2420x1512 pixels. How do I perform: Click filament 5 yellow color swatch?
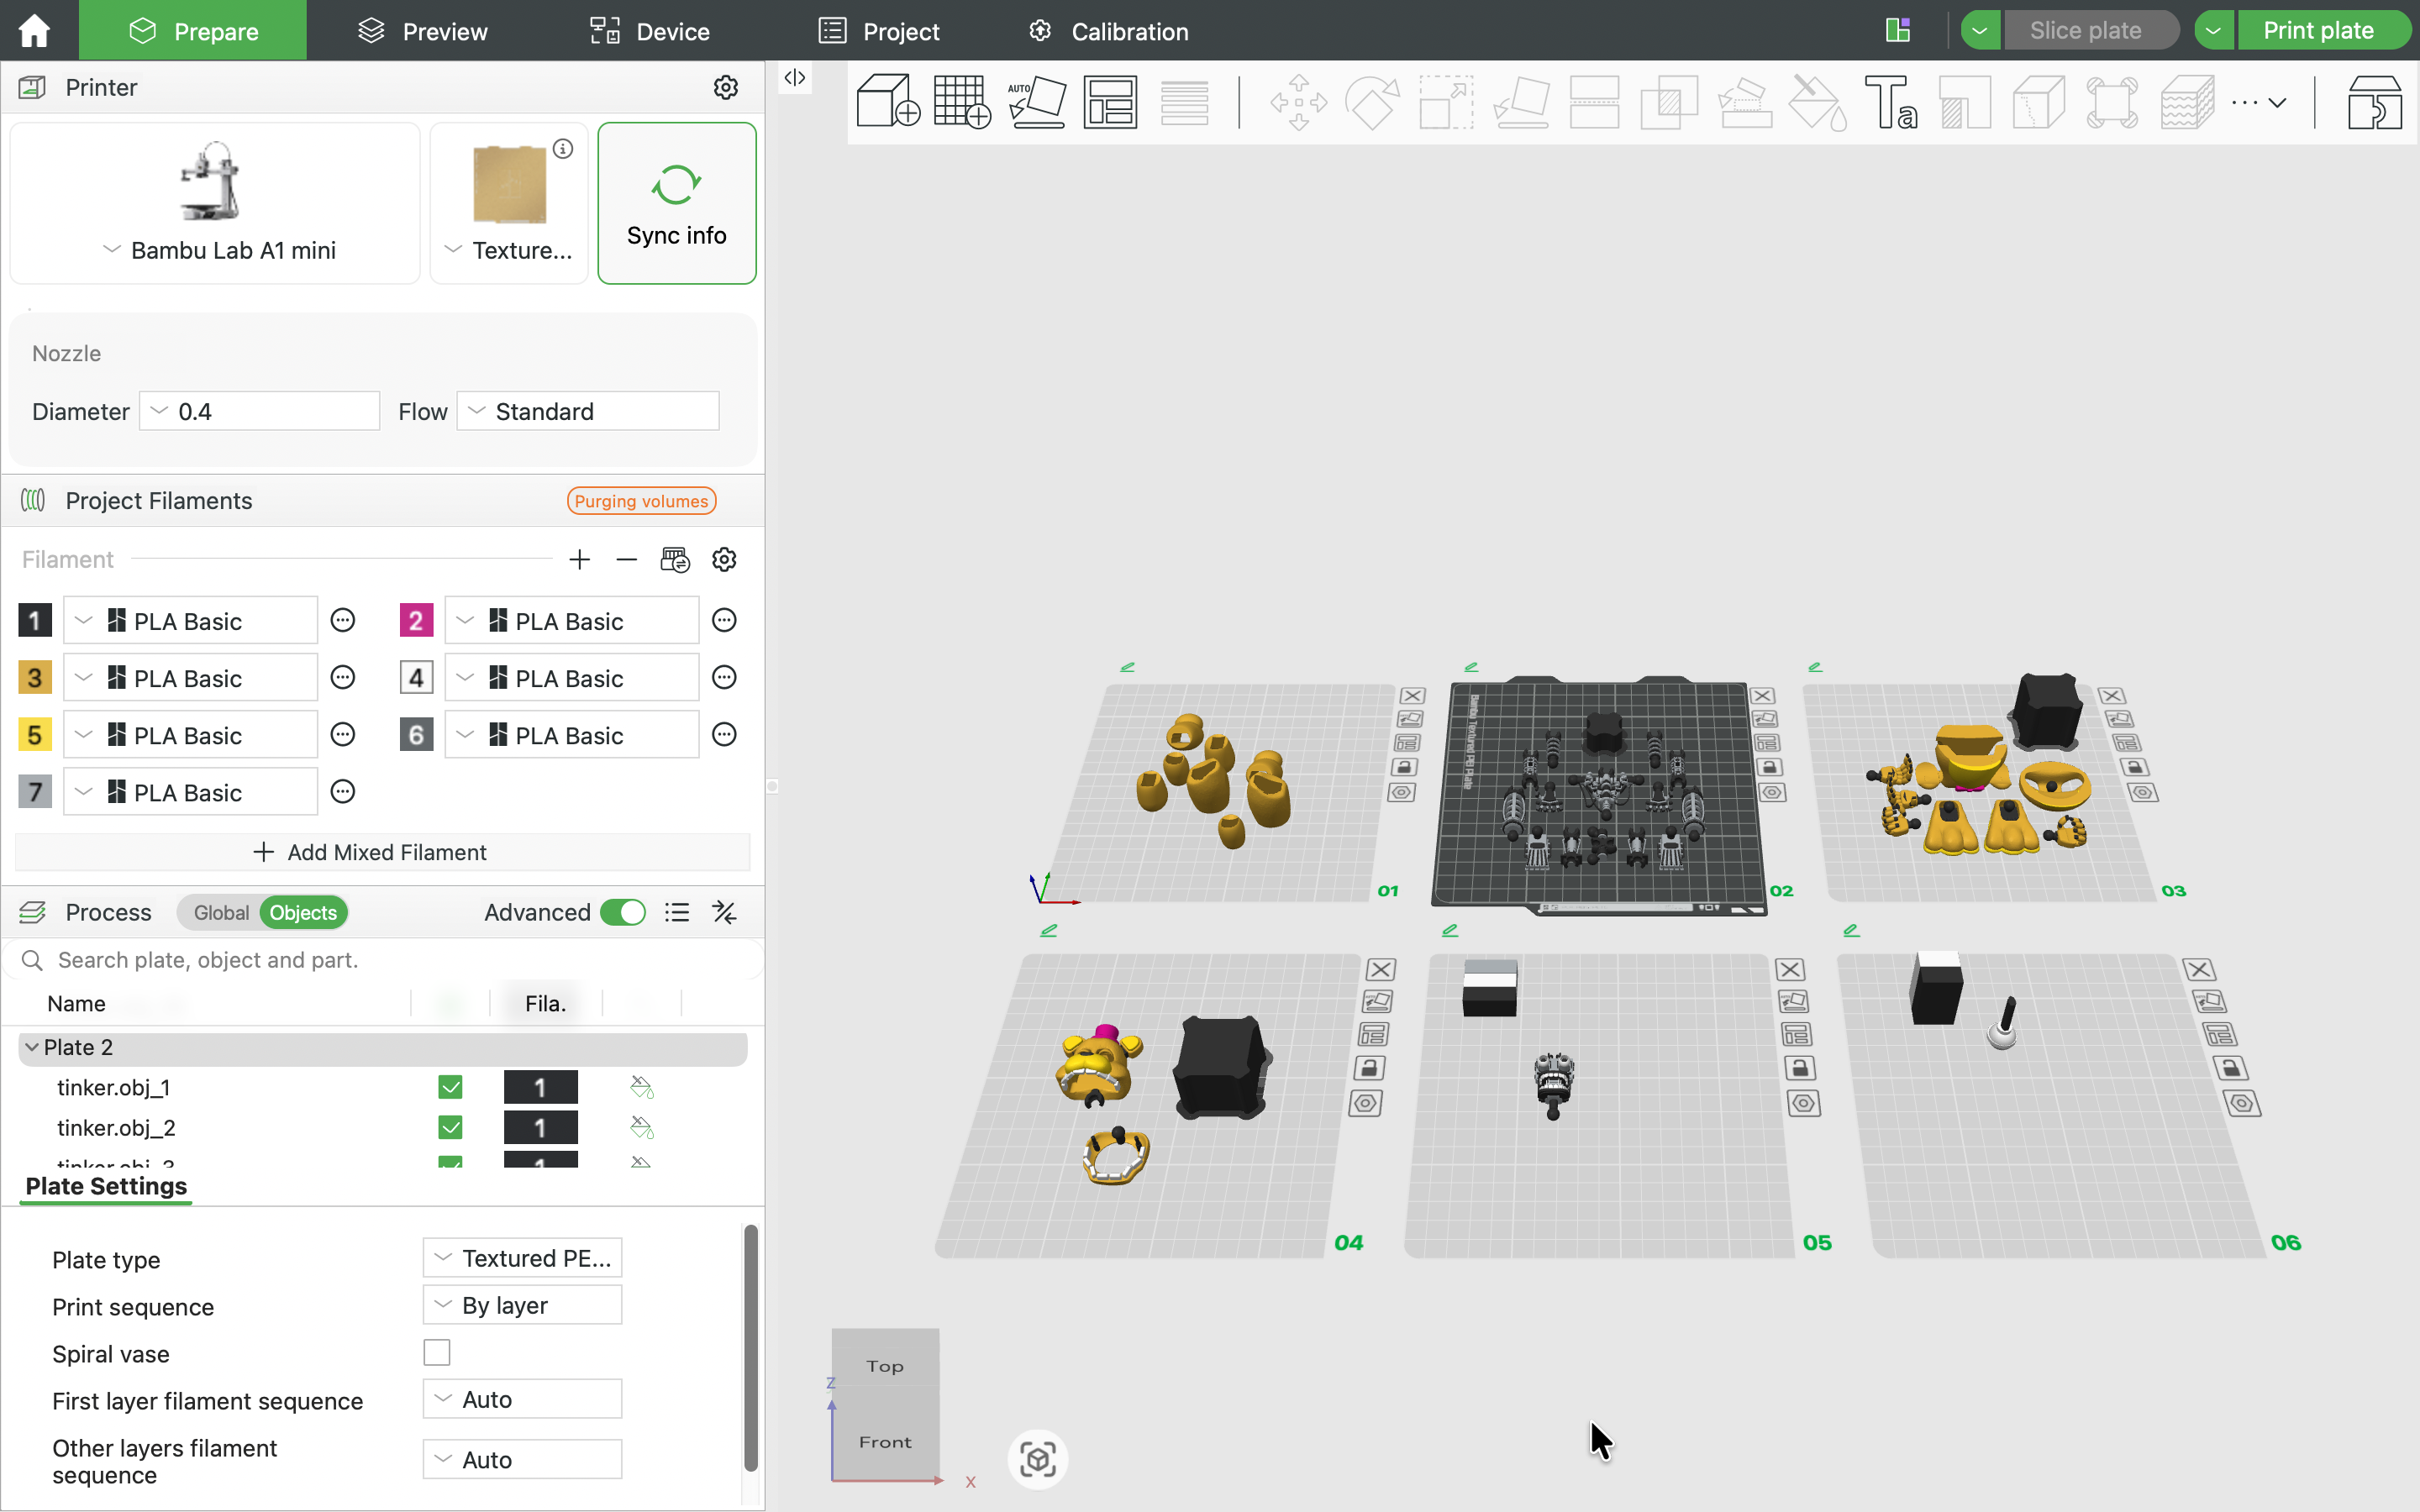[x=35, y=735]
